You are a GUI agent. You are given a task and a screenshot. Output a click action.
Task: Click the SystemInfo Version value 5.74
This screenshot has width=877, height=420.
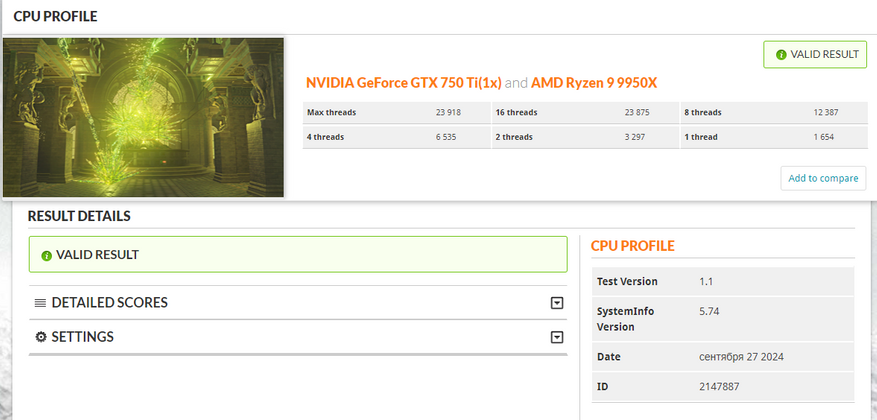709,311
